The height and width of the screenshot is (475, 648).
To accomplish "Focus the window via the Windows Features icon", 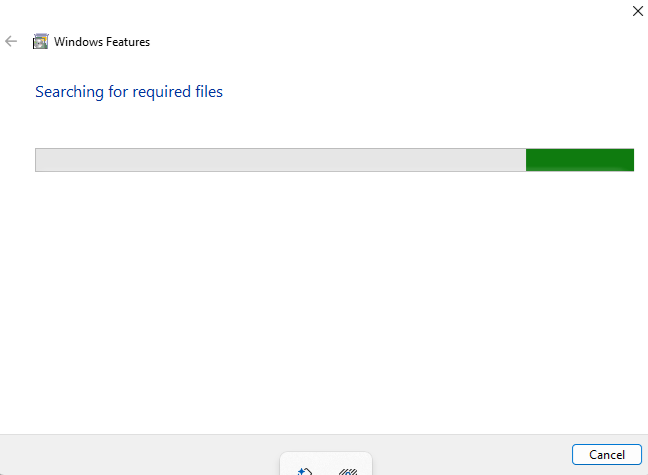I will 40,41.
